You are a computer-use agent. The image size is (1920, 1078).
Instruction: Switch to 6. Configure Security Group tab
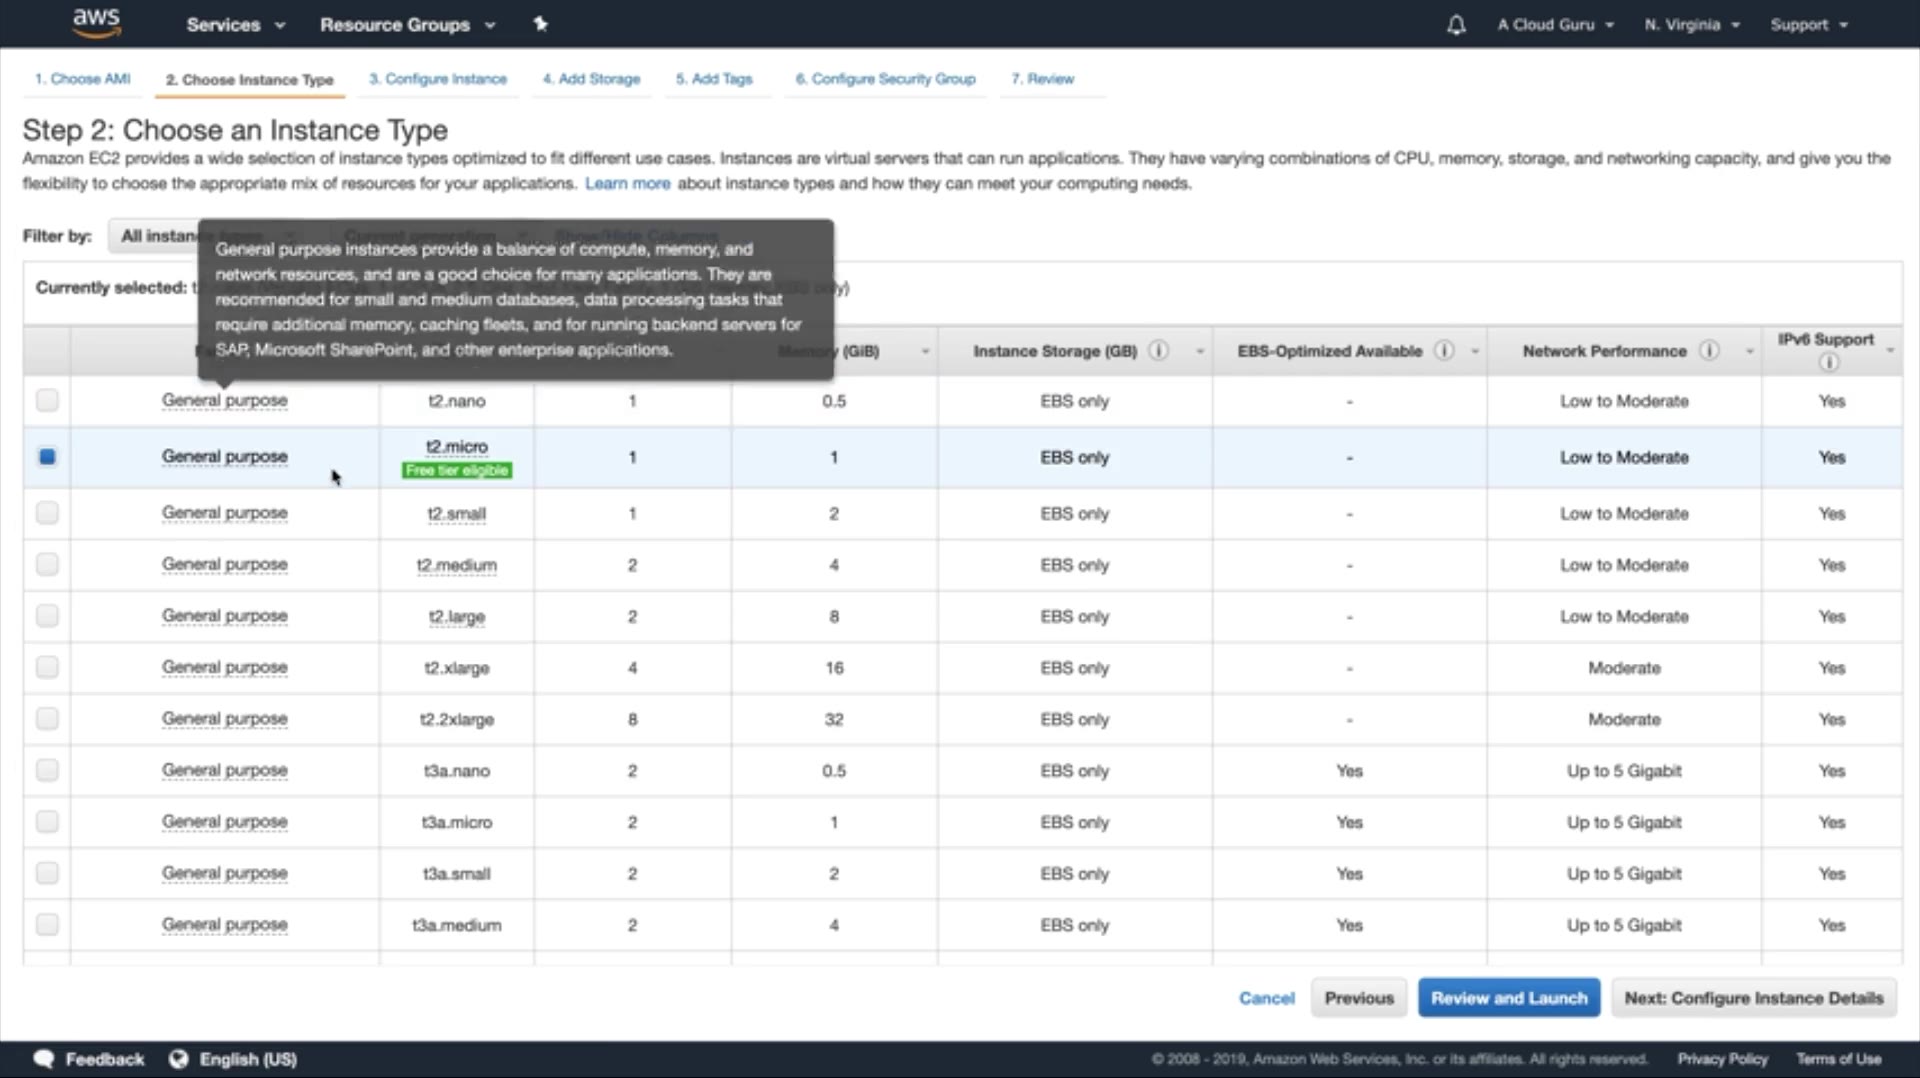click(885, 79)
